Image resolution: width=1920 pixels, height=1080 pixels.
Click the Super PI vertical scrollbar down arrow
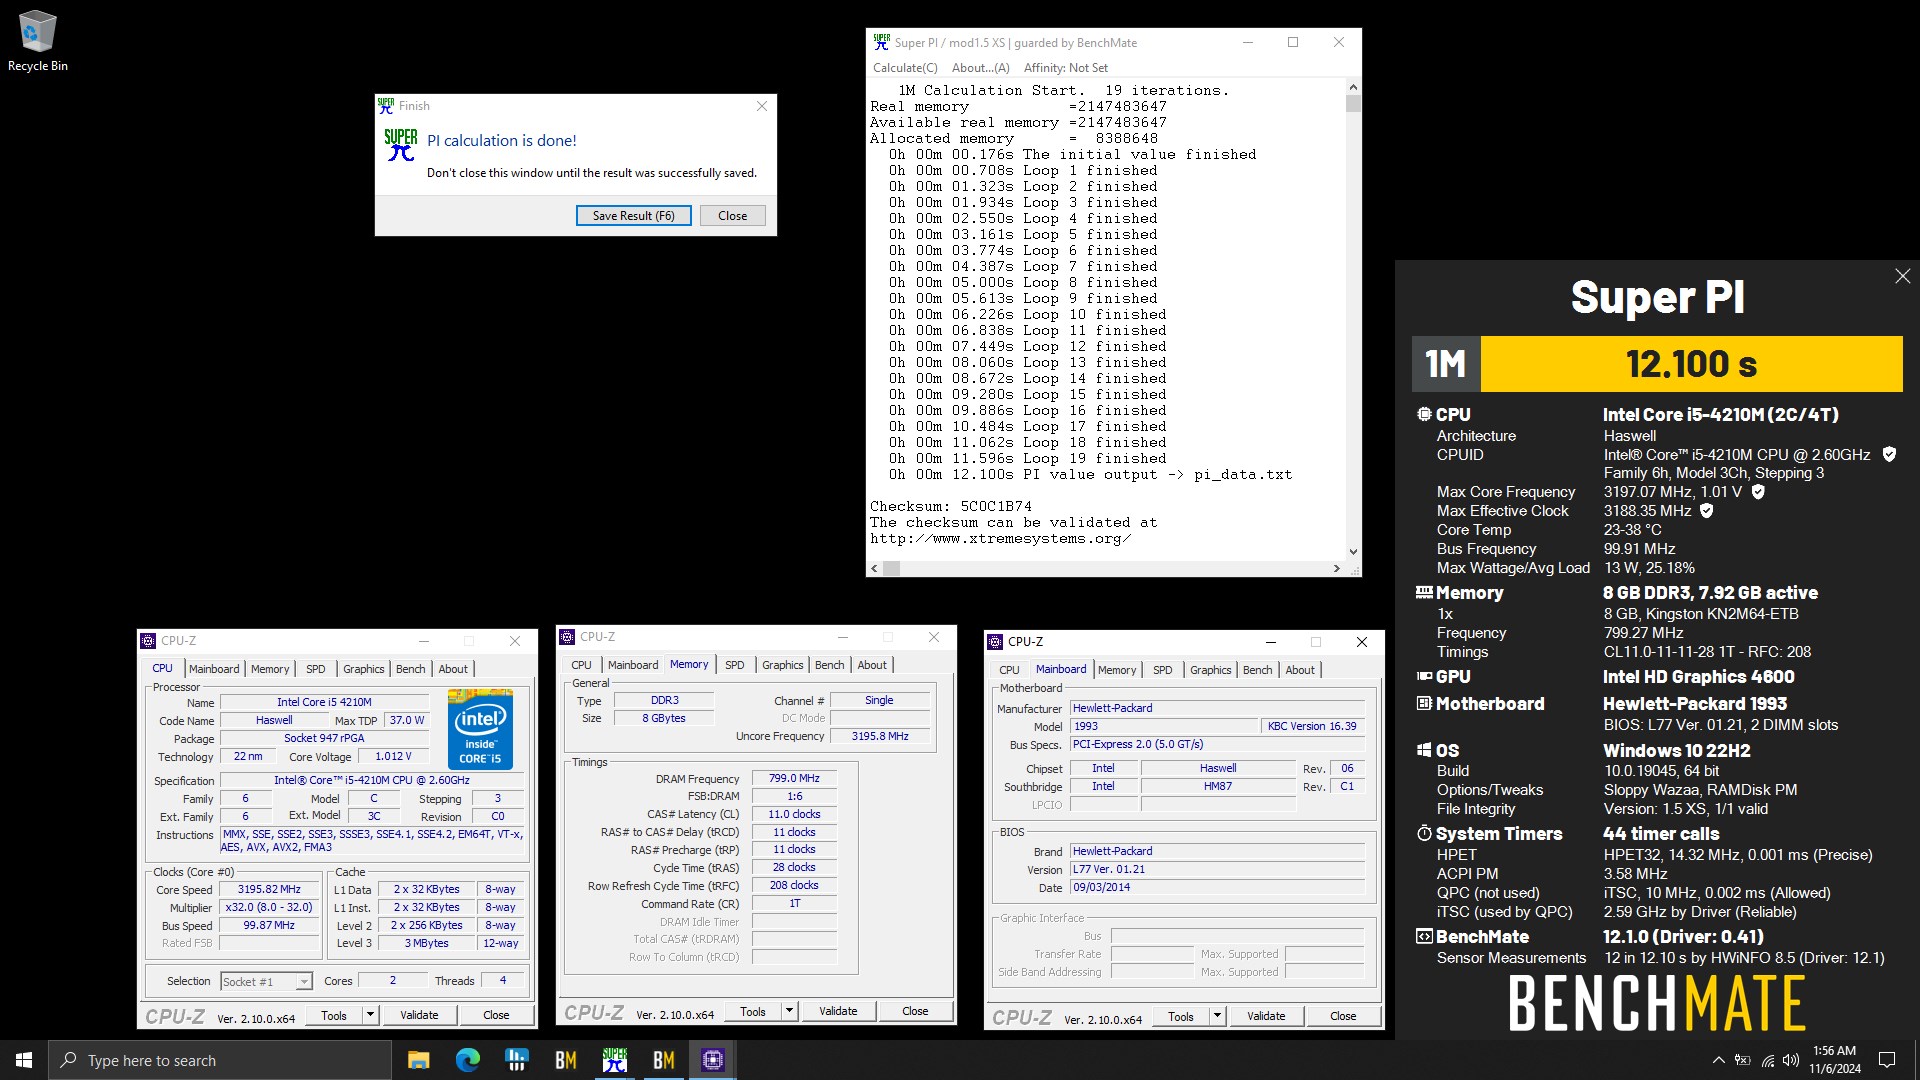(x=1353, y=551)
